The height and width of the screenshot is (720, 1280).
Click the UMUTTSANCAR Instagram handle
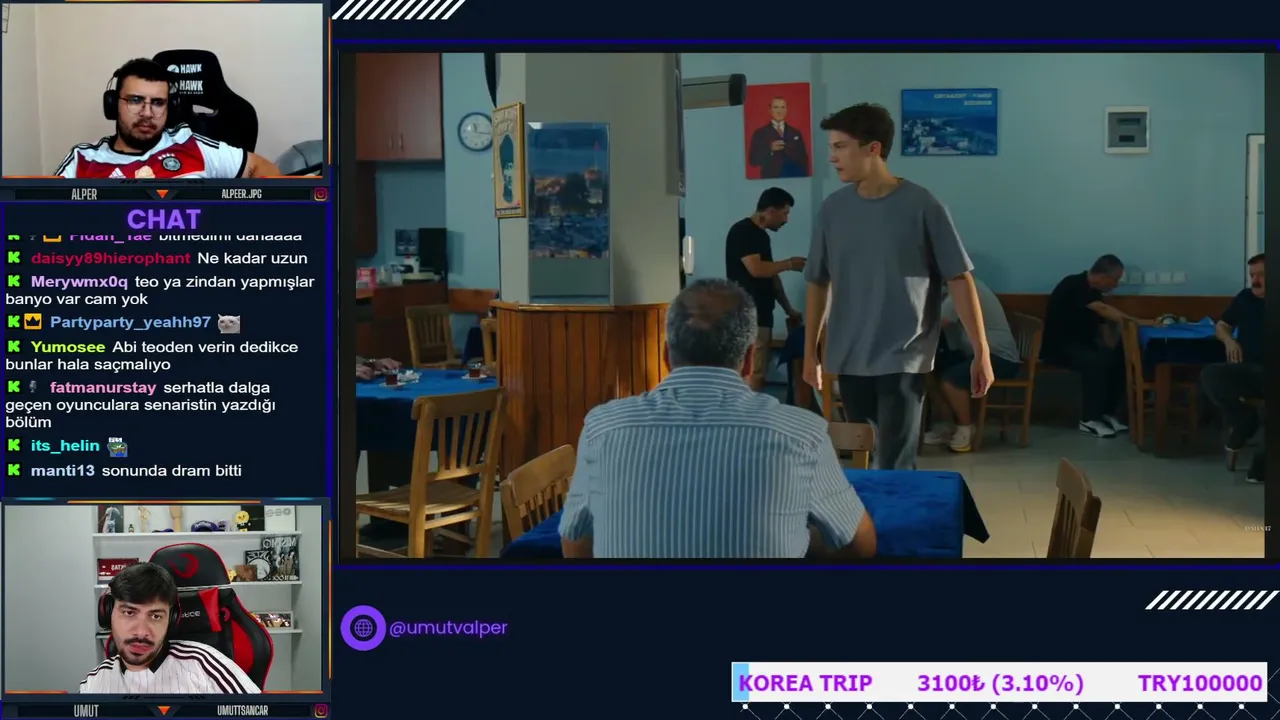pyautogui.click(x=243, y=711)
